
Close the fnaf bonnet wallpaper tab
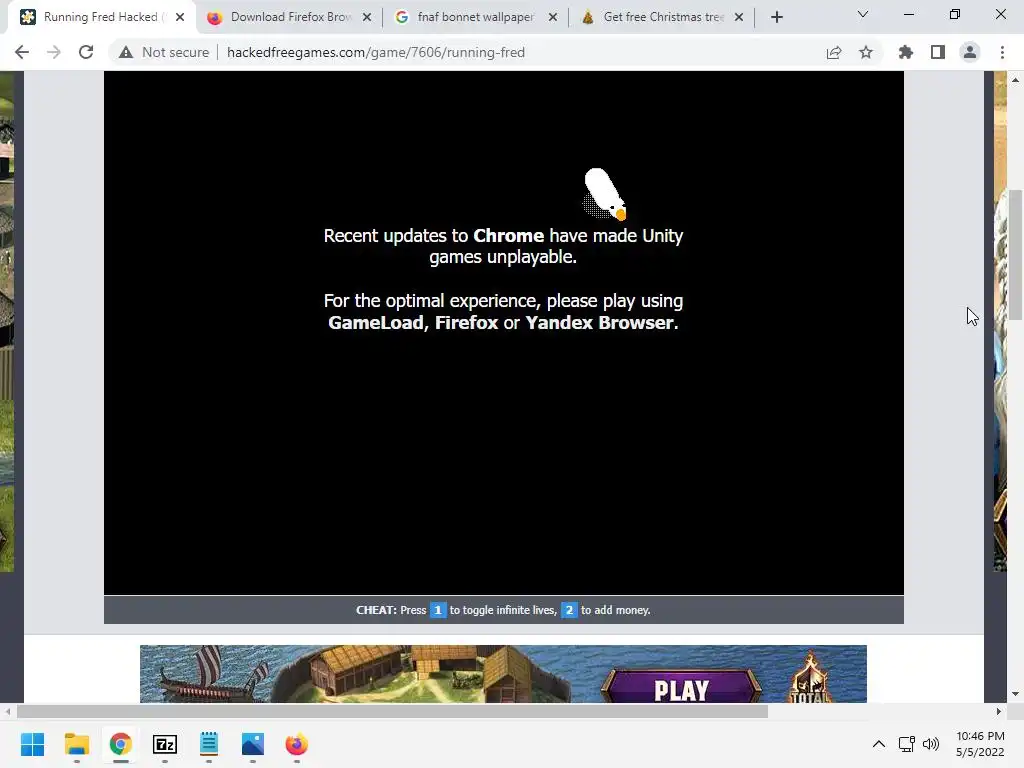click(553, 17)
